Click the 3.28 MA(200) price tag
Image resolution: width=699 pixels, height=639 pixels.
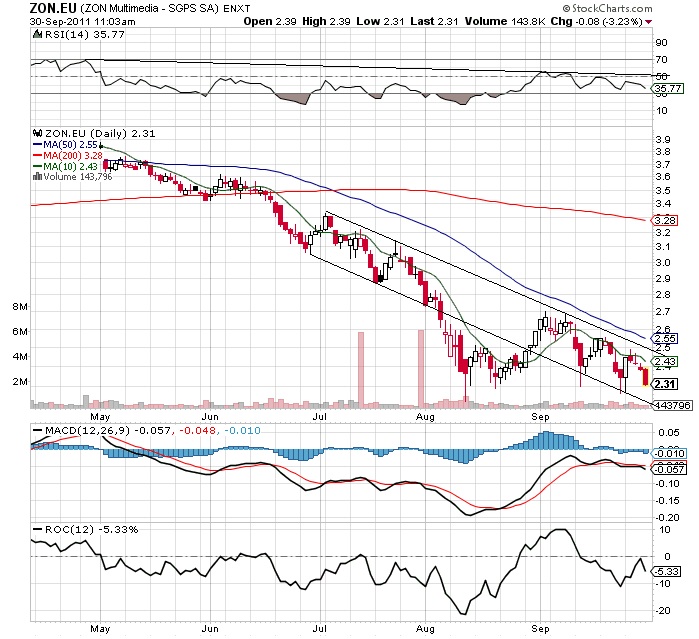pos(665,220)
